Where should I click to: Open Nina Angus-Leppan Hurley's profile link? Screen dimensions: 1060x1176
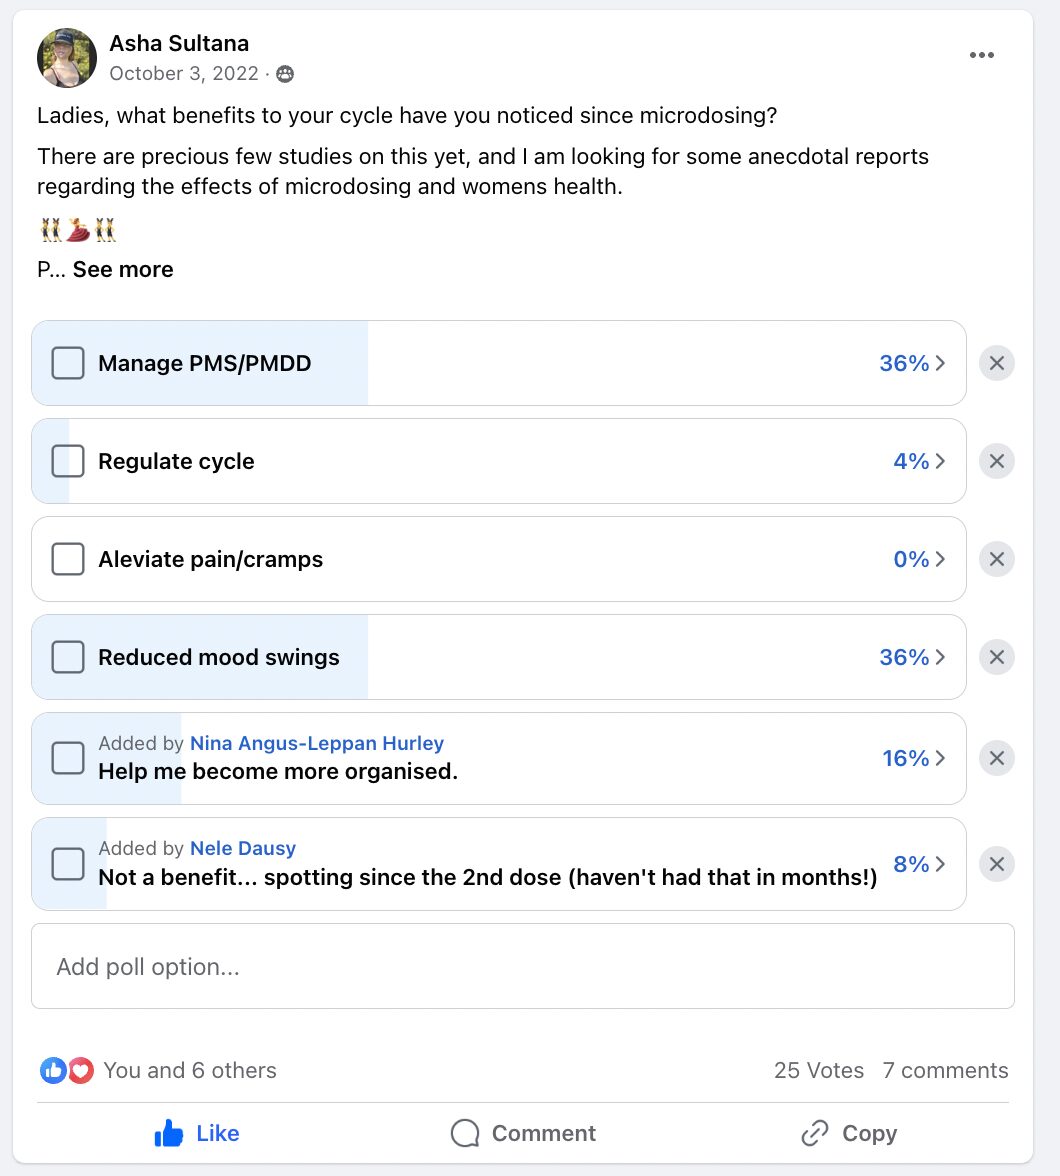pos(317,743)
